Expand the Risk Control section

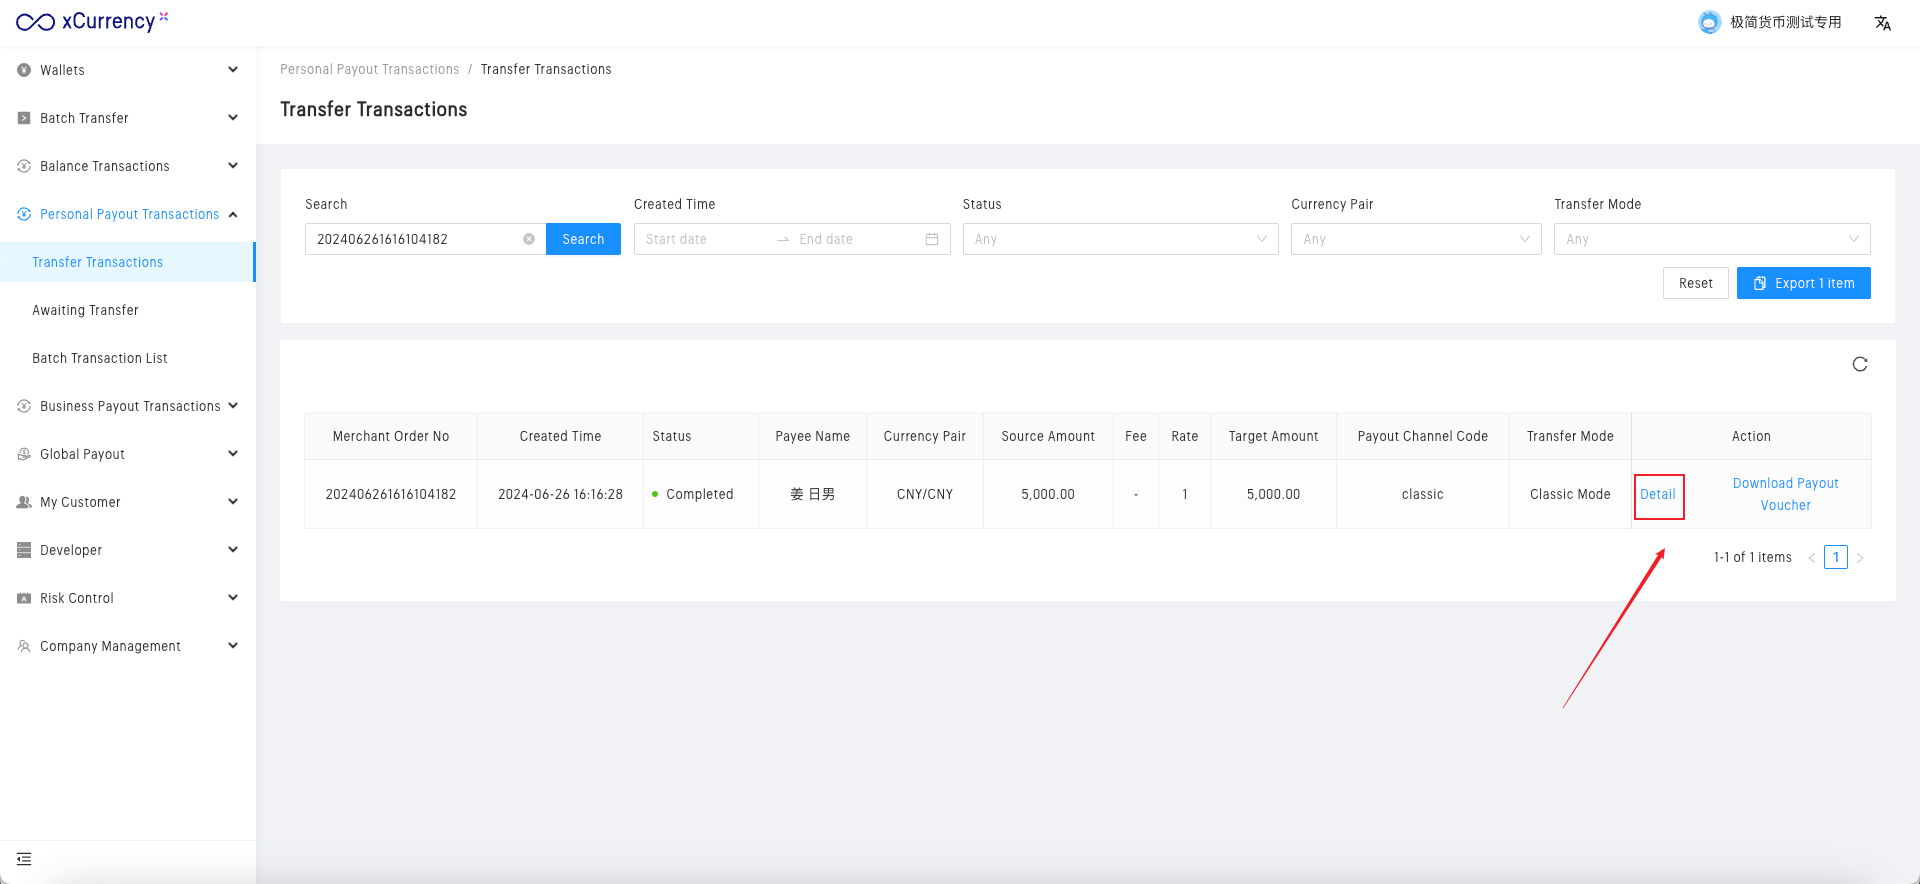point(128,598)
